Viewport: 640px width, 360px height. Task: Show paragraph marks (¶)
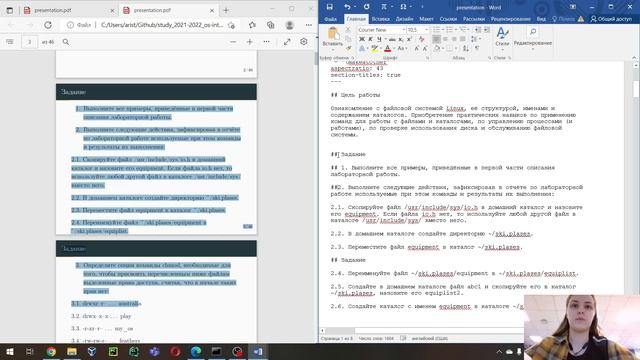(x=477, y=49)
